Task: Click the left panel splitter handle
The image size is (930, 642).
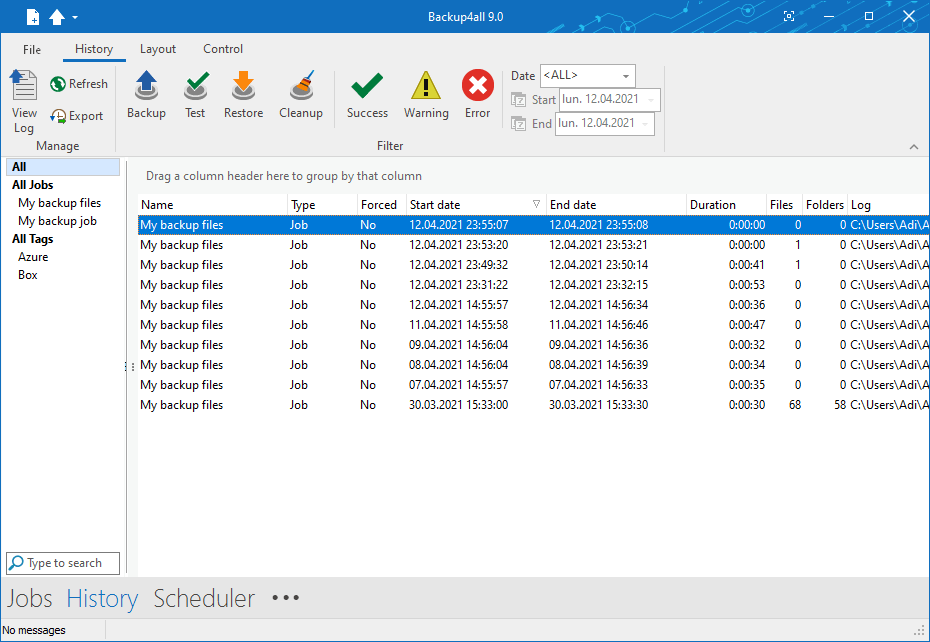Action: (x=126, y=367)
